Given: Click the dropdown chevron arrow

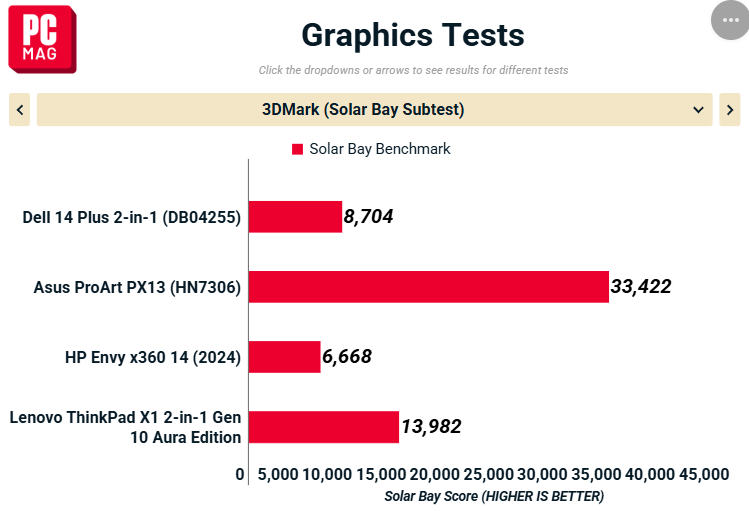Looking at the screenshot, I should (698, 110).
